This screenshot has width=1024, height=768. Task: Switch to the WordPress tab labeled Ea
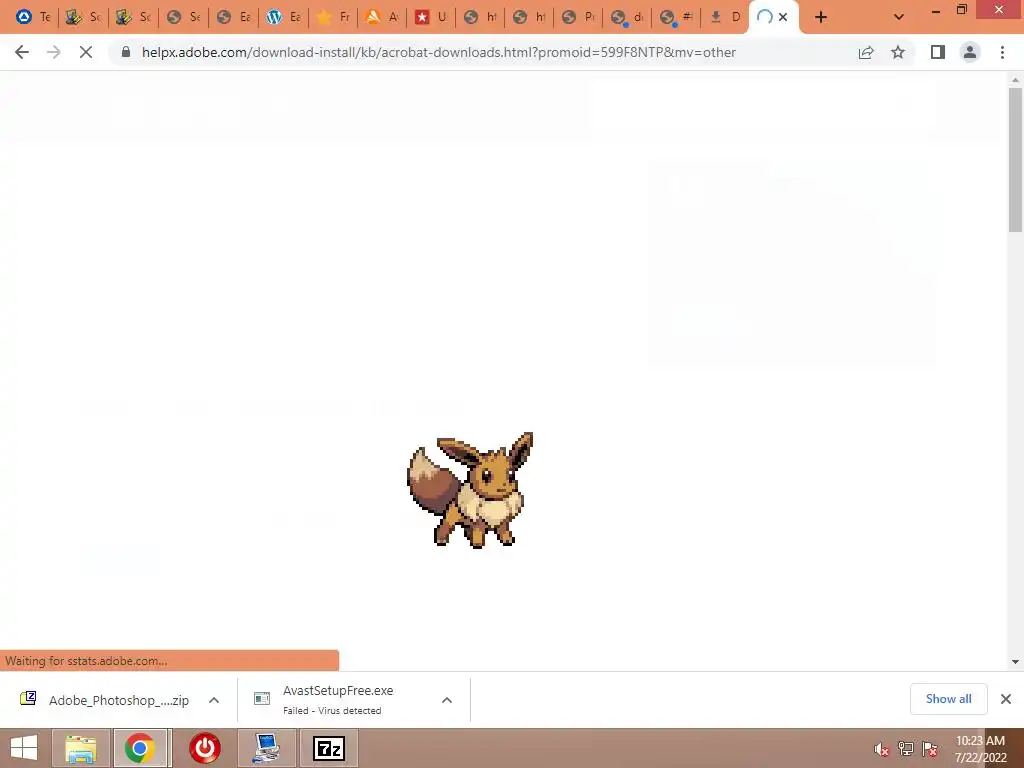pyautogui.click(x=283, y=17)
